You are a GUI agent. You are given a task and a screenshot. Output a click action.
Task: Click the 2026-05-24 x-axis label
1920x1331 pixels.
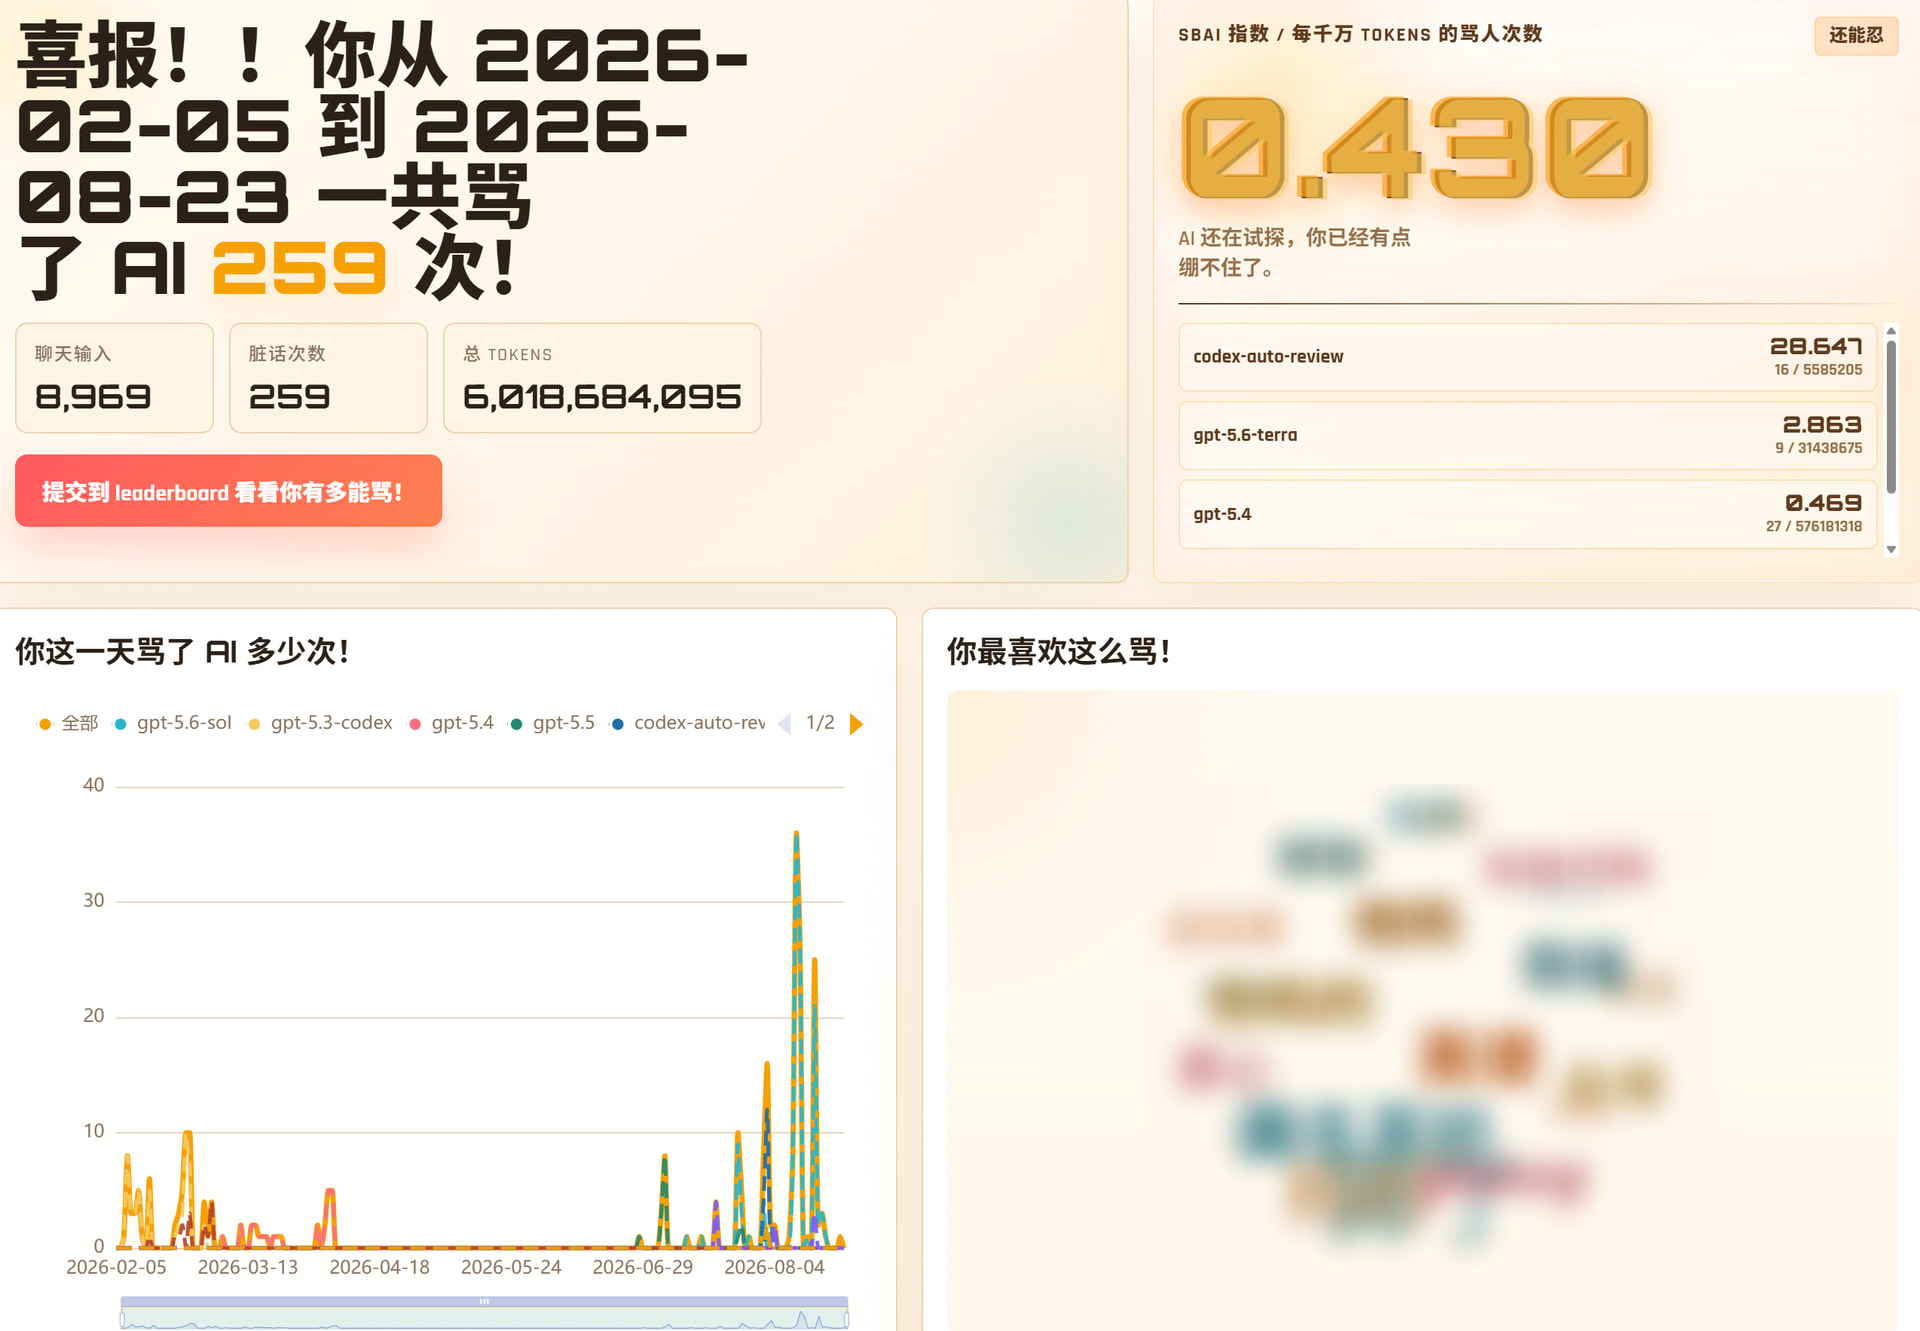point(511,1267)
